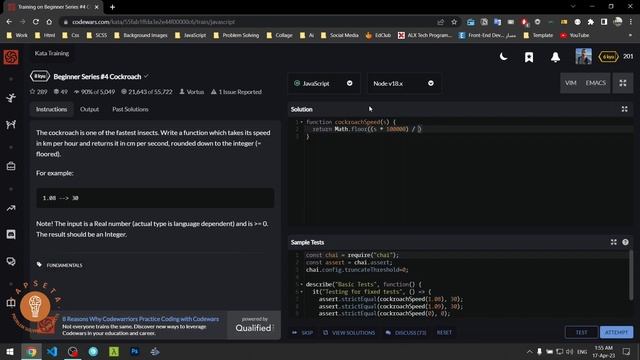Viewport: 640px width, 360px height.
Task: Open the Leaders trending sidebar icon
Action: [x=11, y=208]
